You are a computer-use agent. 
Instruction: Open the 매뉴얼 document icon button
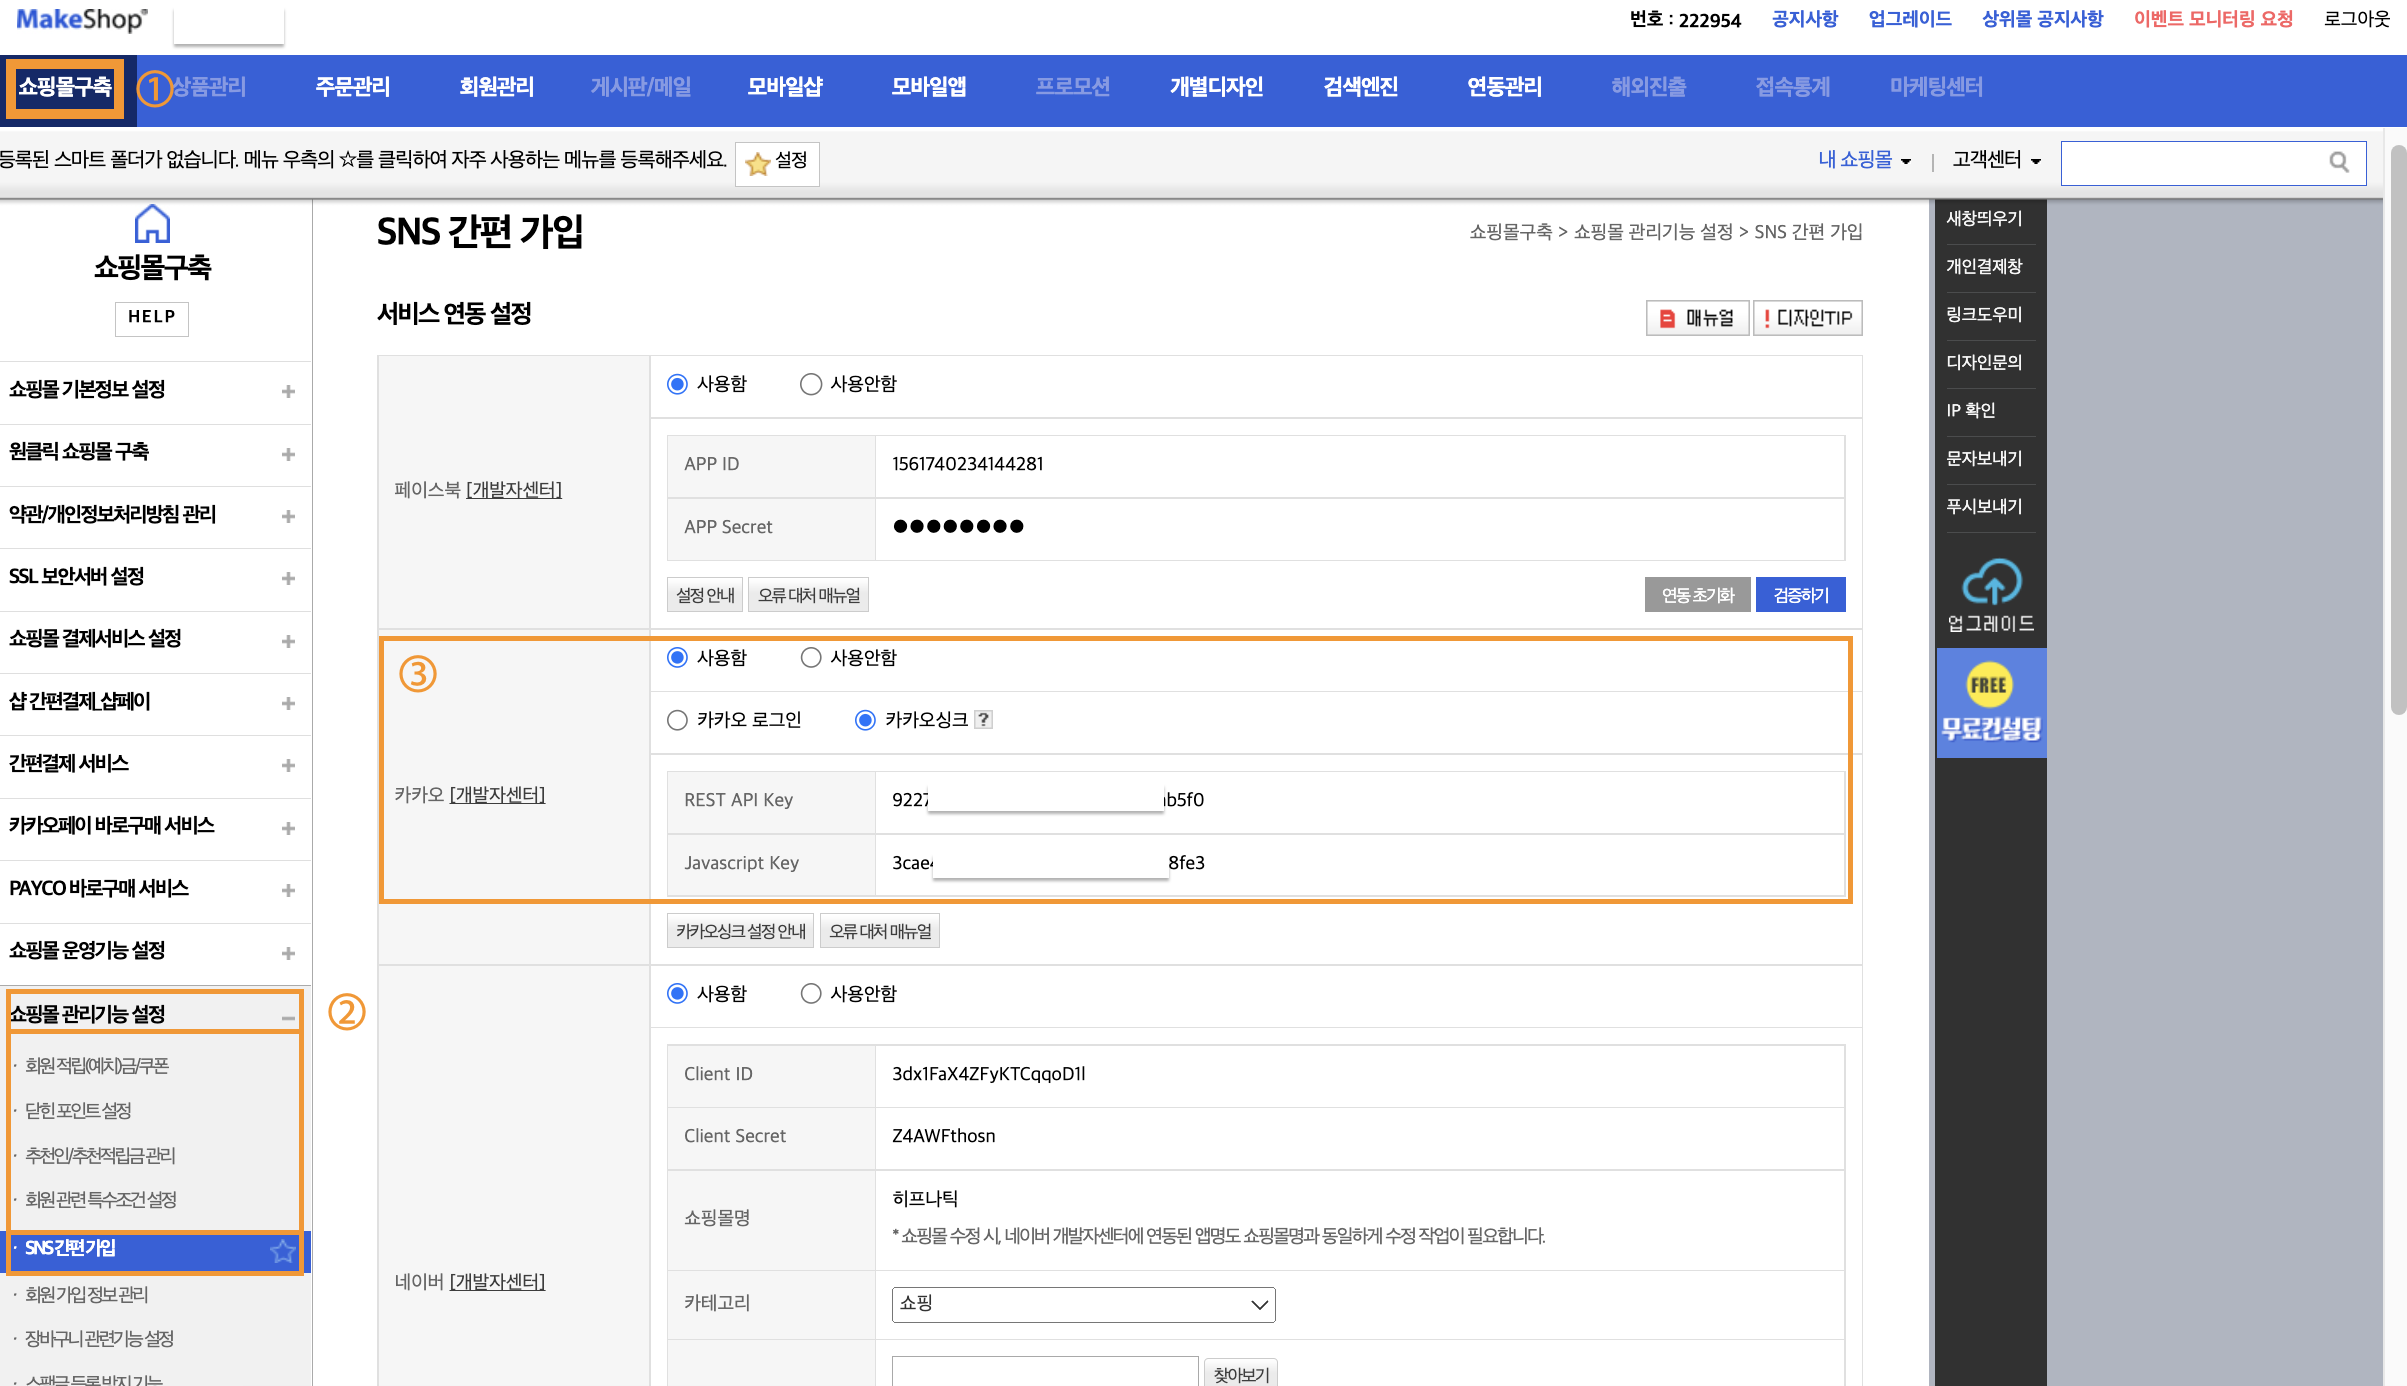(x=1697, y=318)
